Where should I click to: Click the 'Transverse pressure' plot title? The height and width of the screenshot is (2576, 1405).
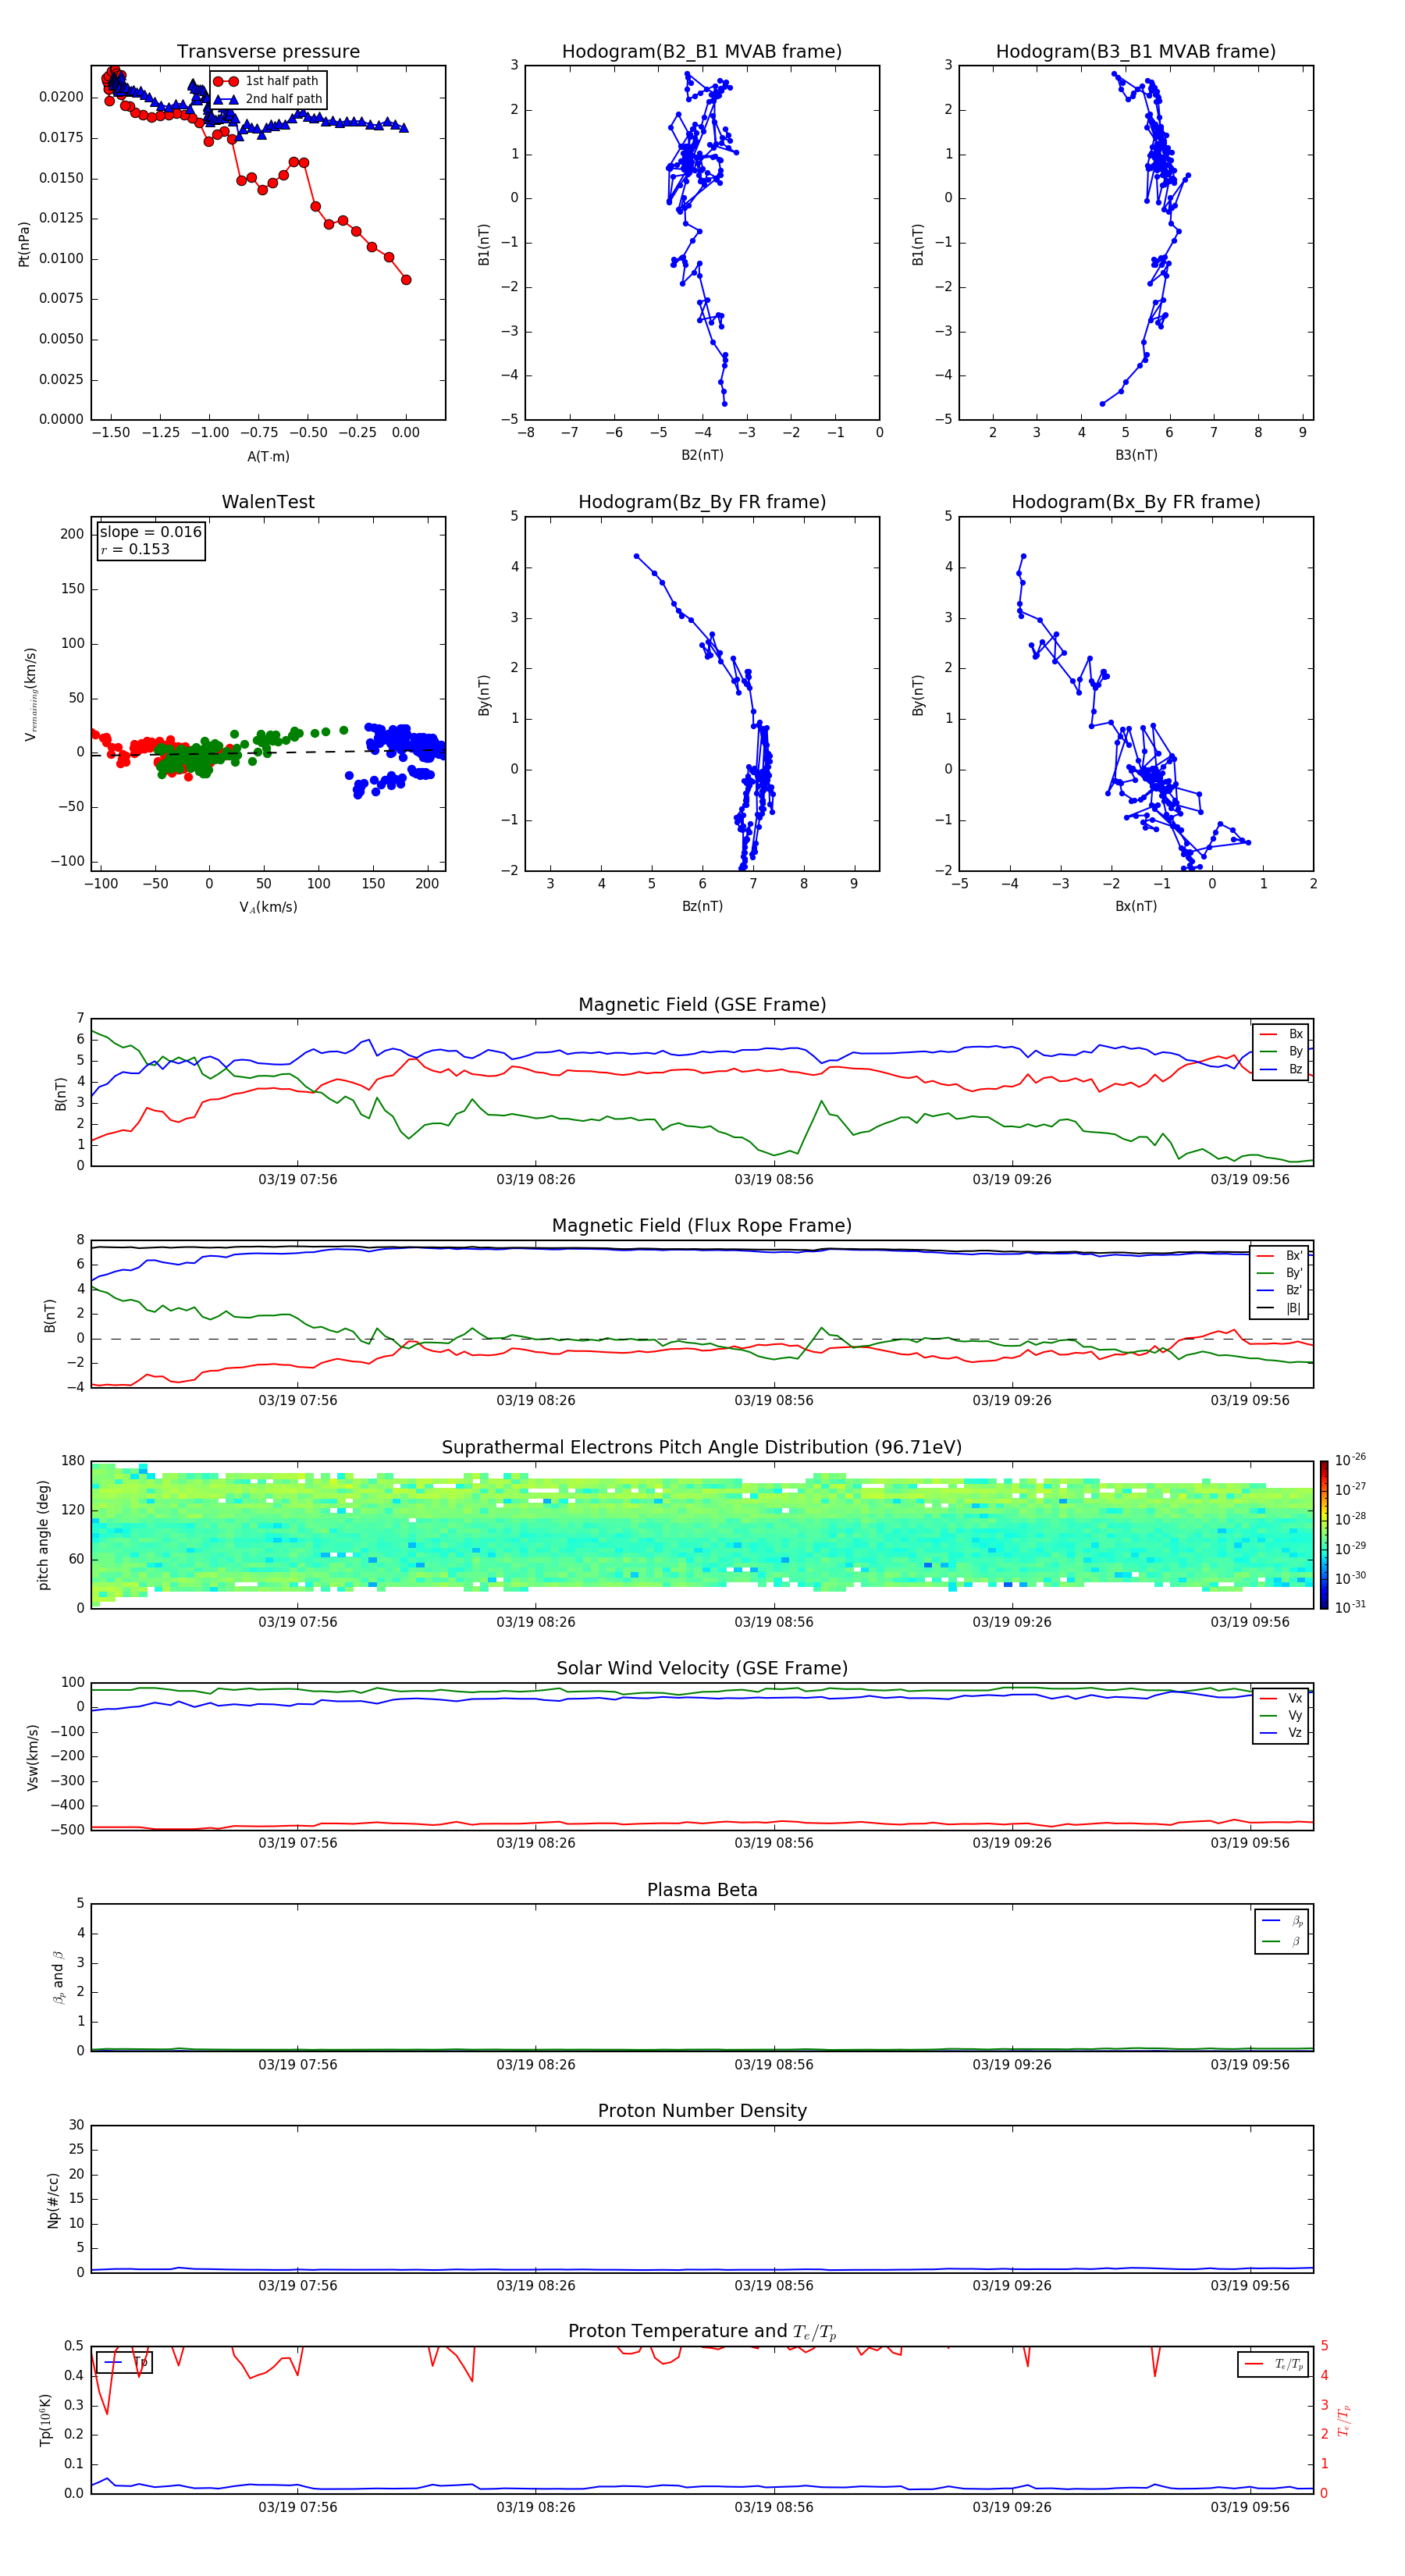pyautogui.click(x=268, y=52)
